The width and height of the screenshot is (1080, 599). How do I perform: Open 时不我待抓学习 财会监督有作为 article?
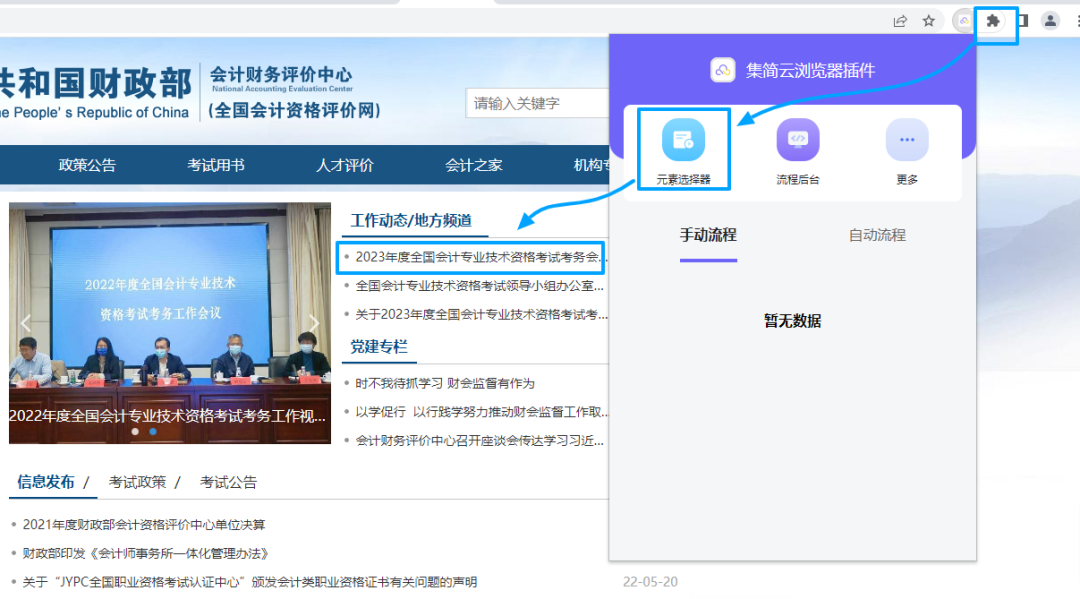(x=445, y=383)
